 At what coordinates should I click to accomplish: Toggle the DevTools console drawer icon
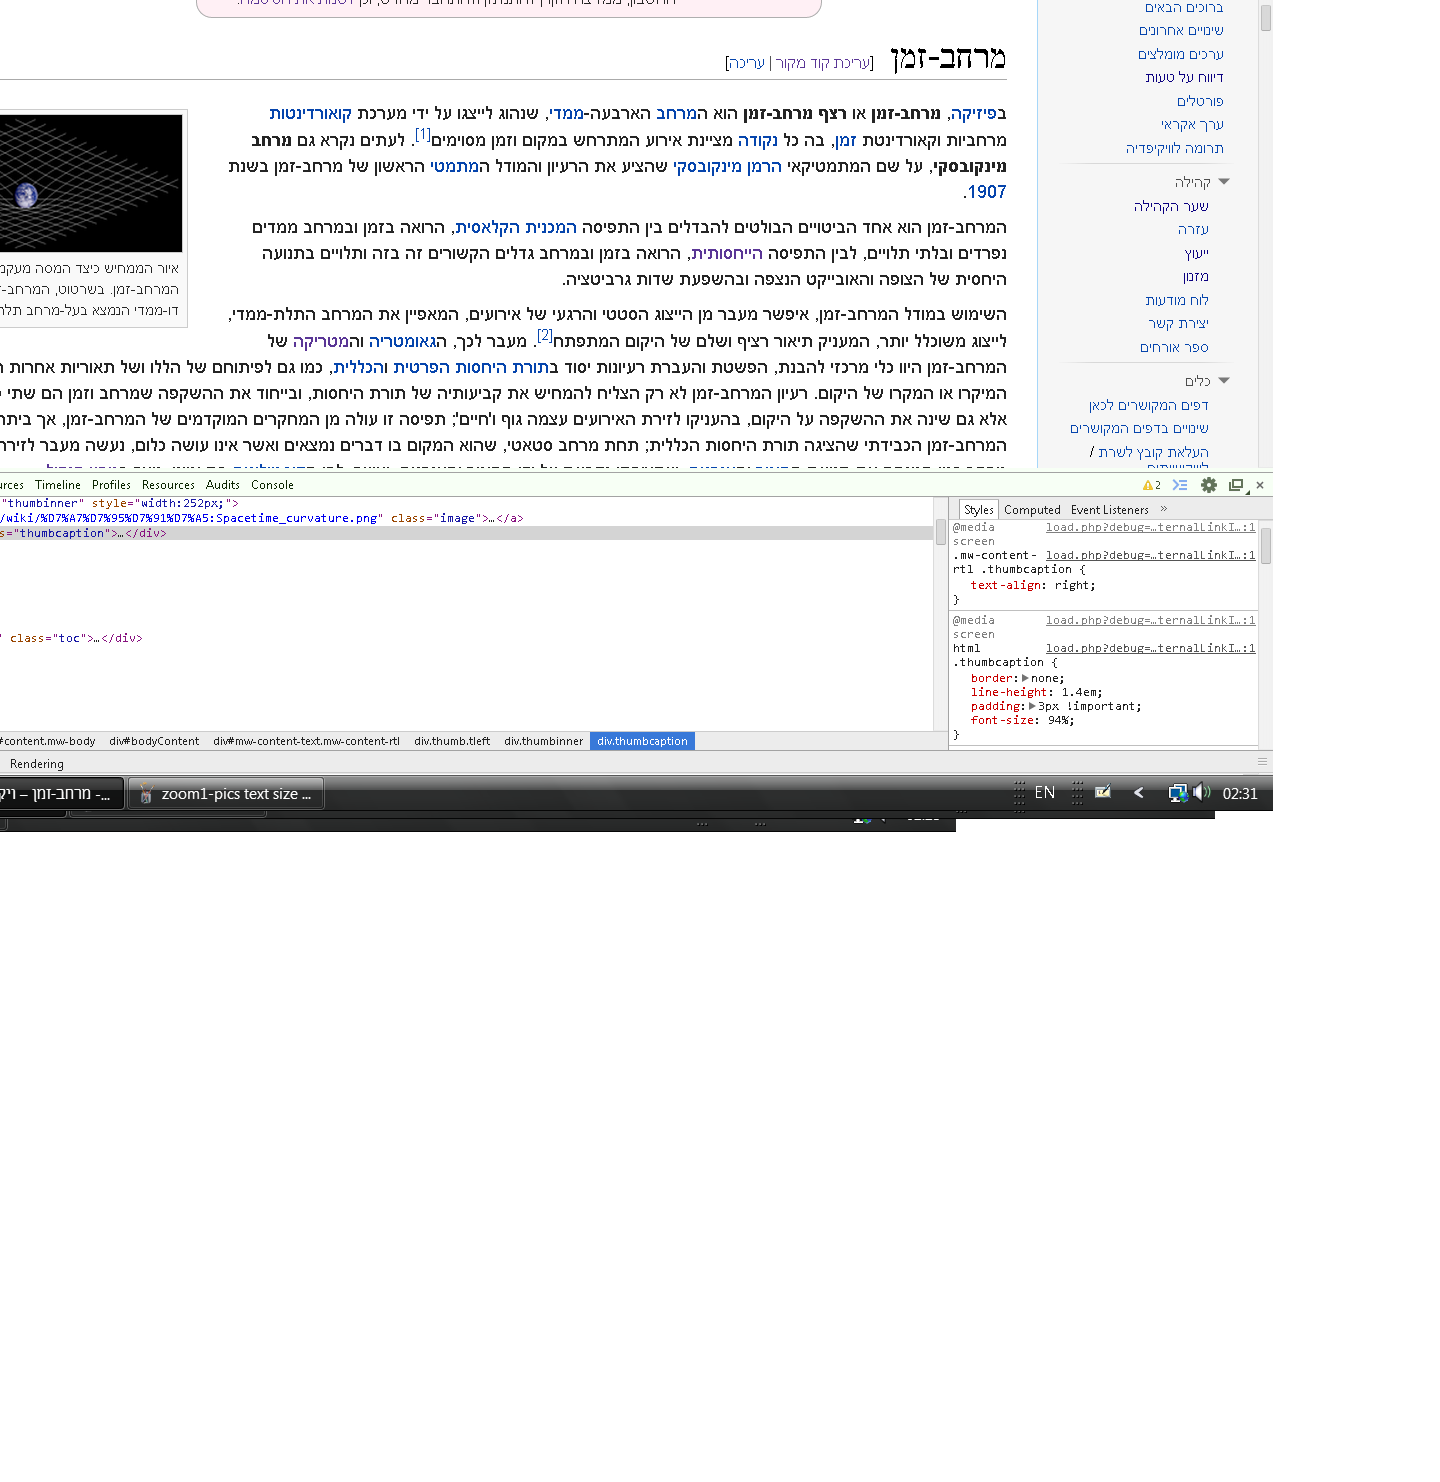coord(1180,485)
